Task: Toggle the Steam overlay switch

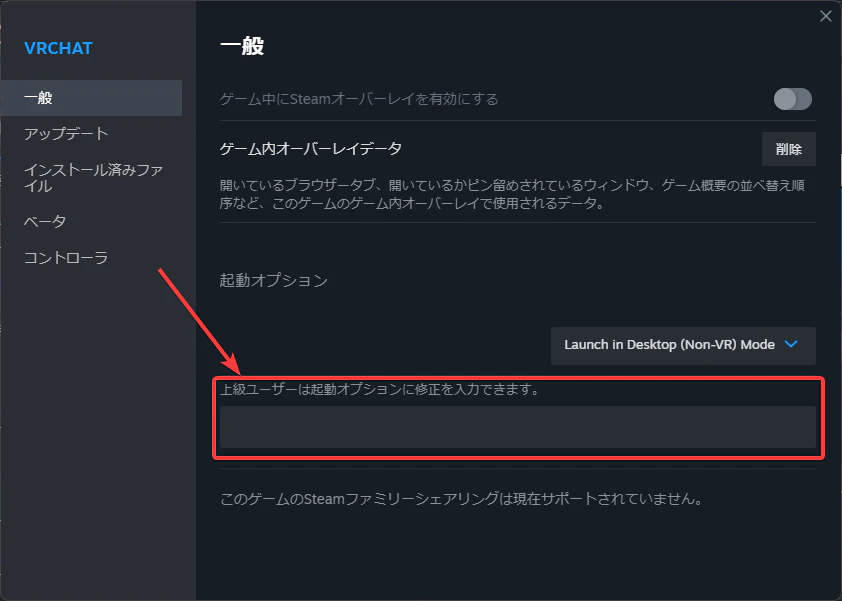Action: (793, 99)
